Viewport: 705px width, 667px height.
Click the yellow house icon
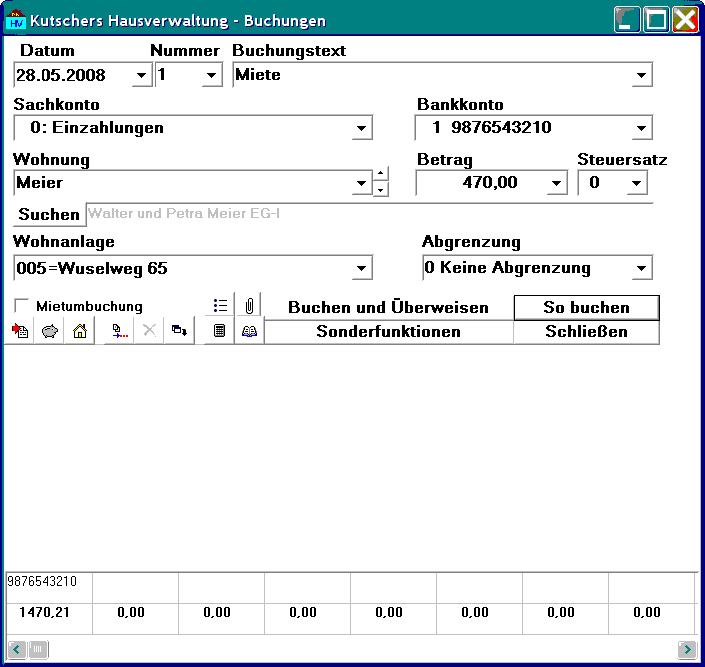(80, 331)
